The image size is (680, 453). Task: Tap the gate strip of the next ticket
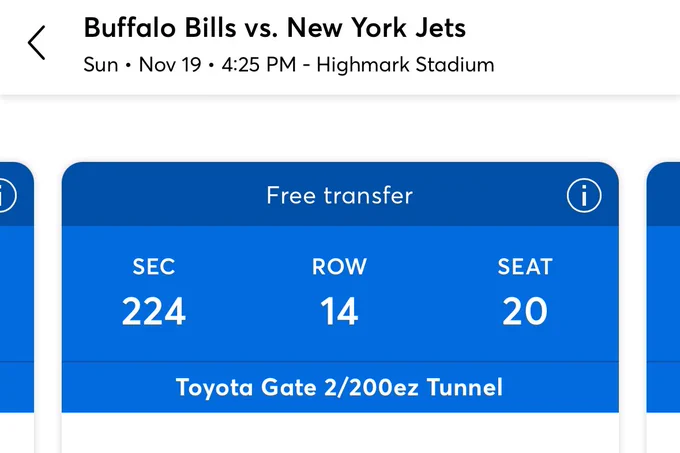point(663,387)
